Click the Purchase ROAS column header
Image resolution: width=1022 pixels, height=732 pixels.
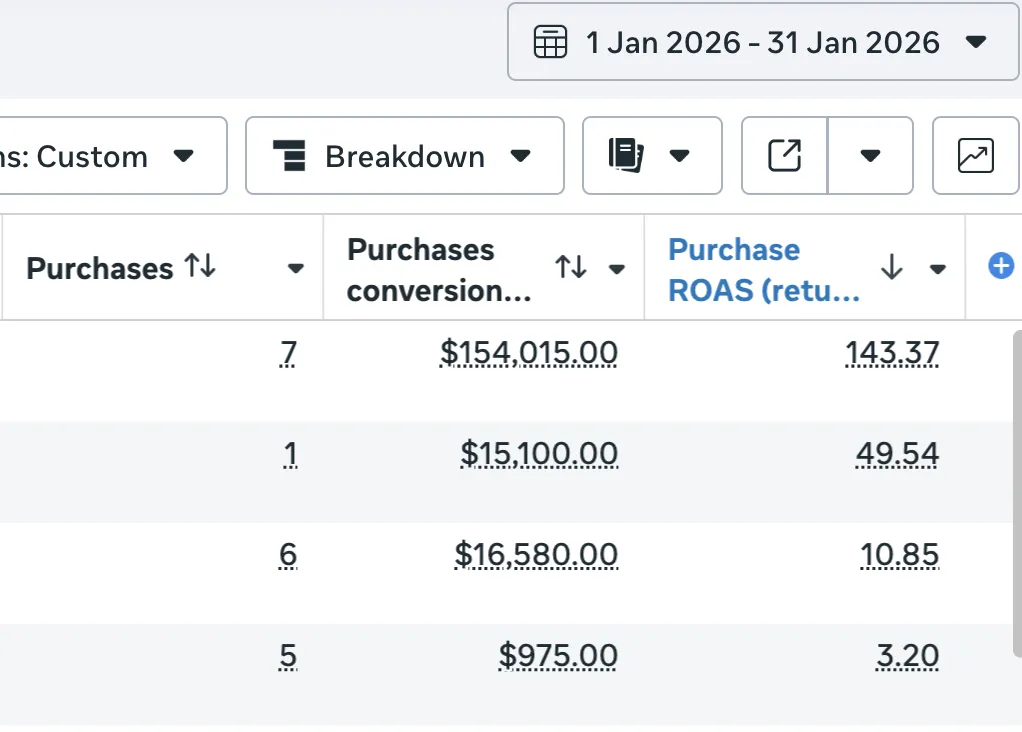coord(763,268)
